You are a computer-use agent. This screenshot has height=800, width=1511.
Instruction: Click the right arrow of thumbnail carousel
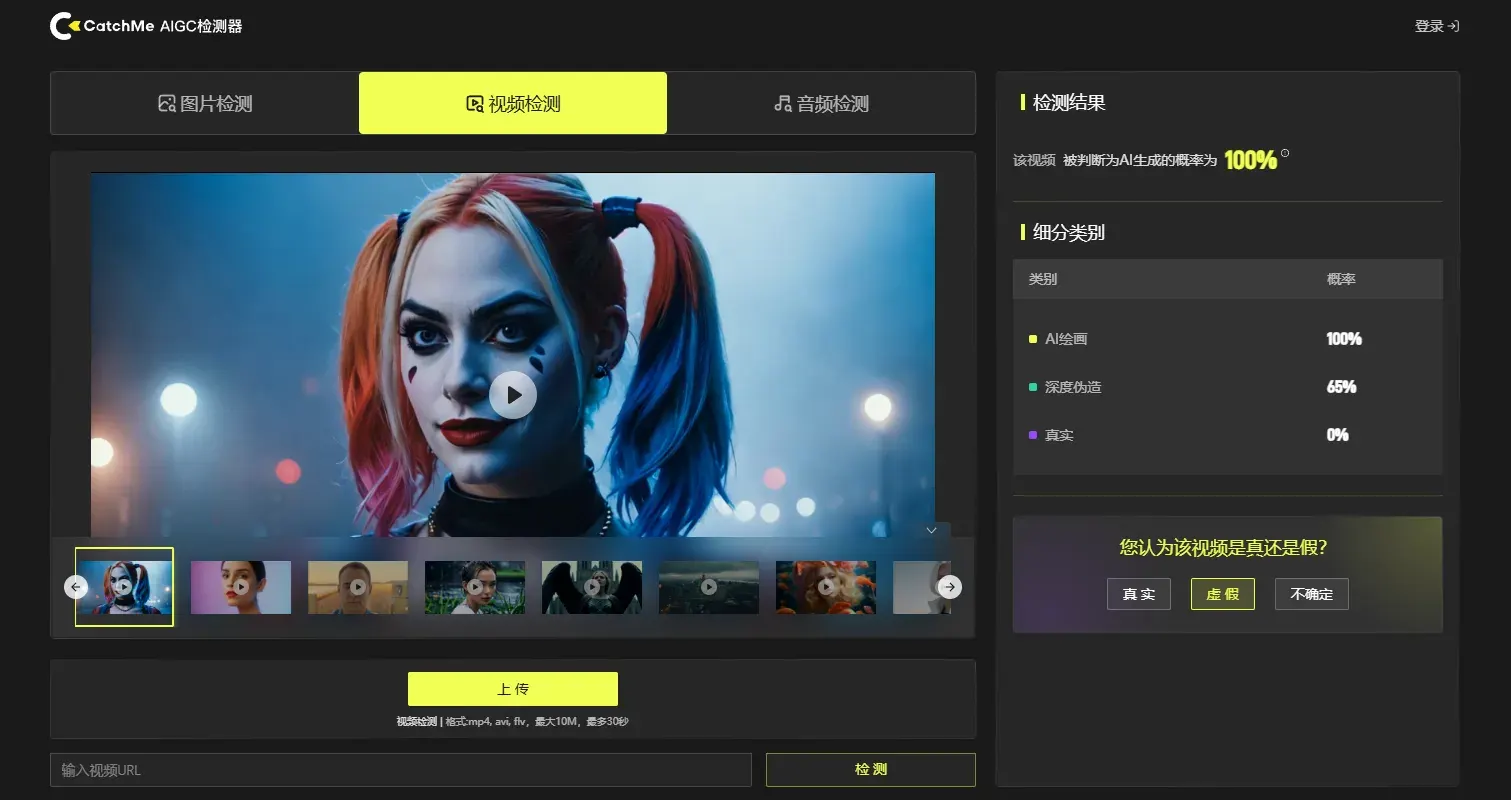click(950, 587)
